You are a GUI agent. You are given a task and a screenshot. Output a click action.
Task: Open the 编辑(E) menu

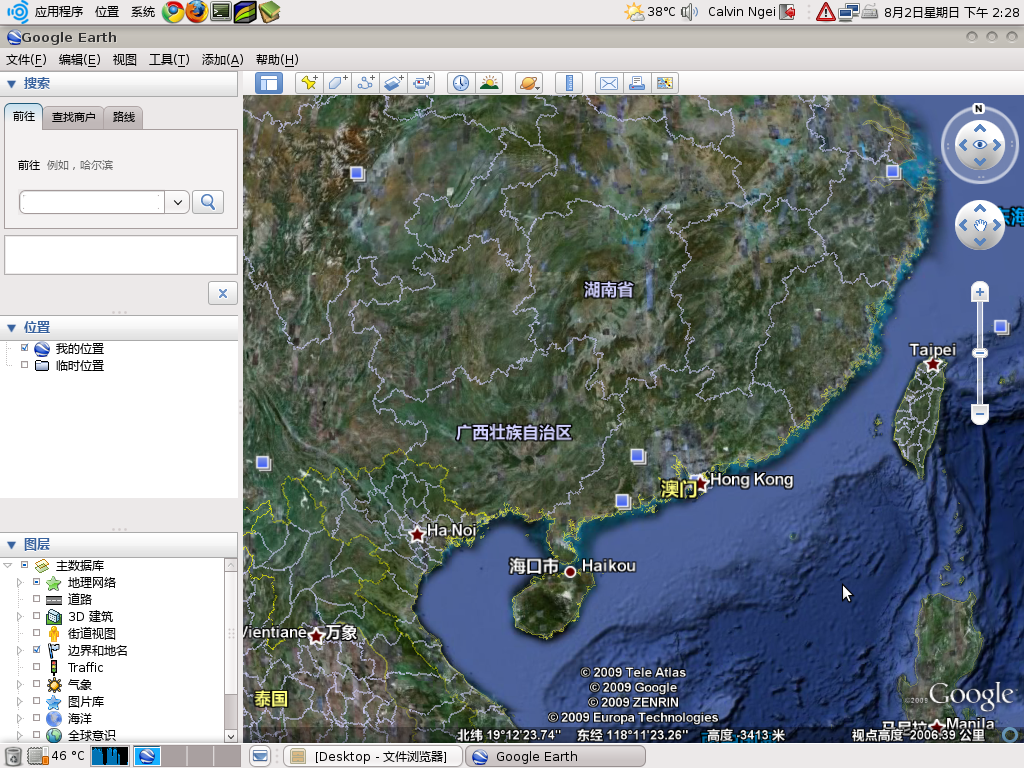80,60
